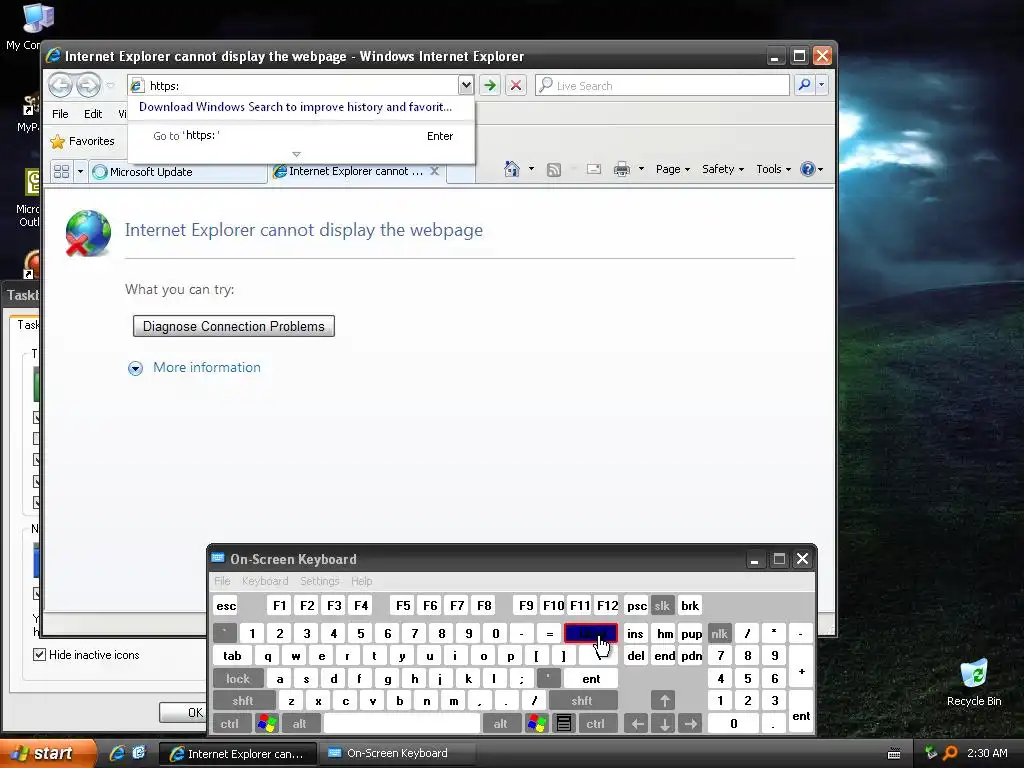Viewport: 1024px width, 768px height.
Task: Click the Print icon in command bar
Action: click(622, 170)
